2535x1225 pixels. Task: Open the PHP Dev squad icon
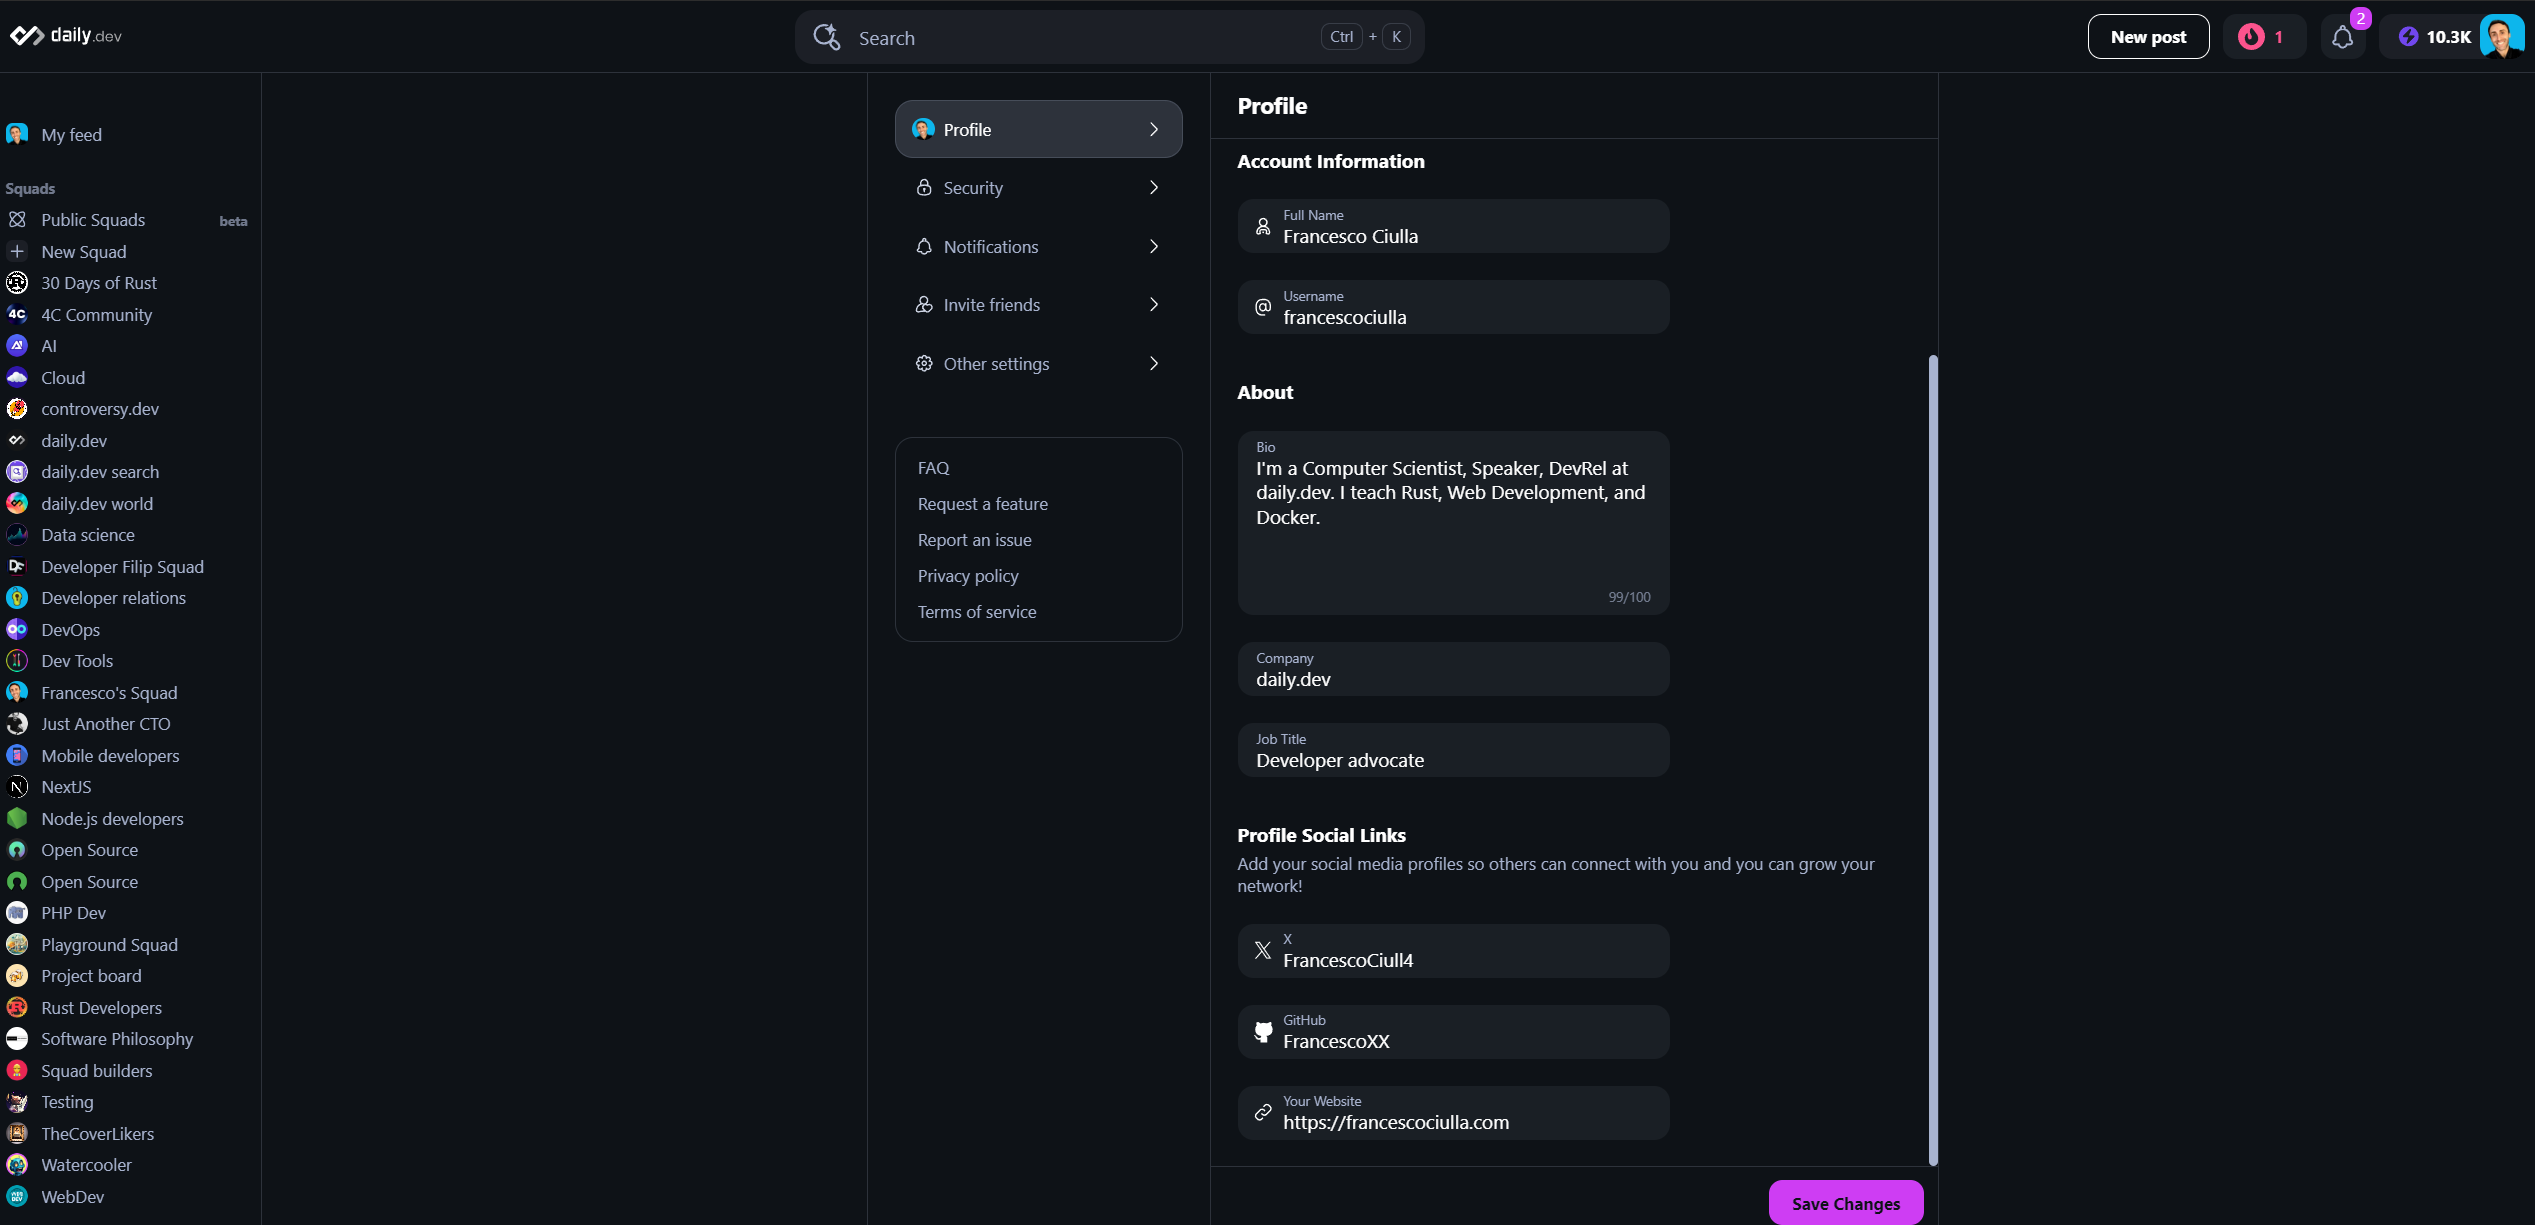pyautogui.click(x=17, y=913)
